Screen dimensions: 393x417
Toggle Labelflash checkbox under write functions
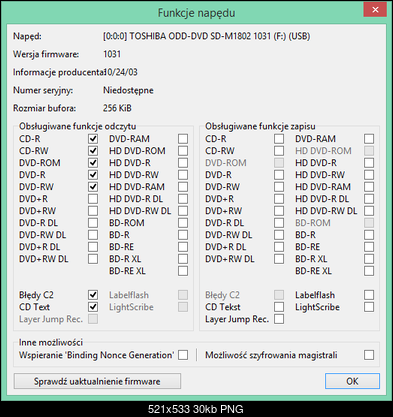(369, 295)
